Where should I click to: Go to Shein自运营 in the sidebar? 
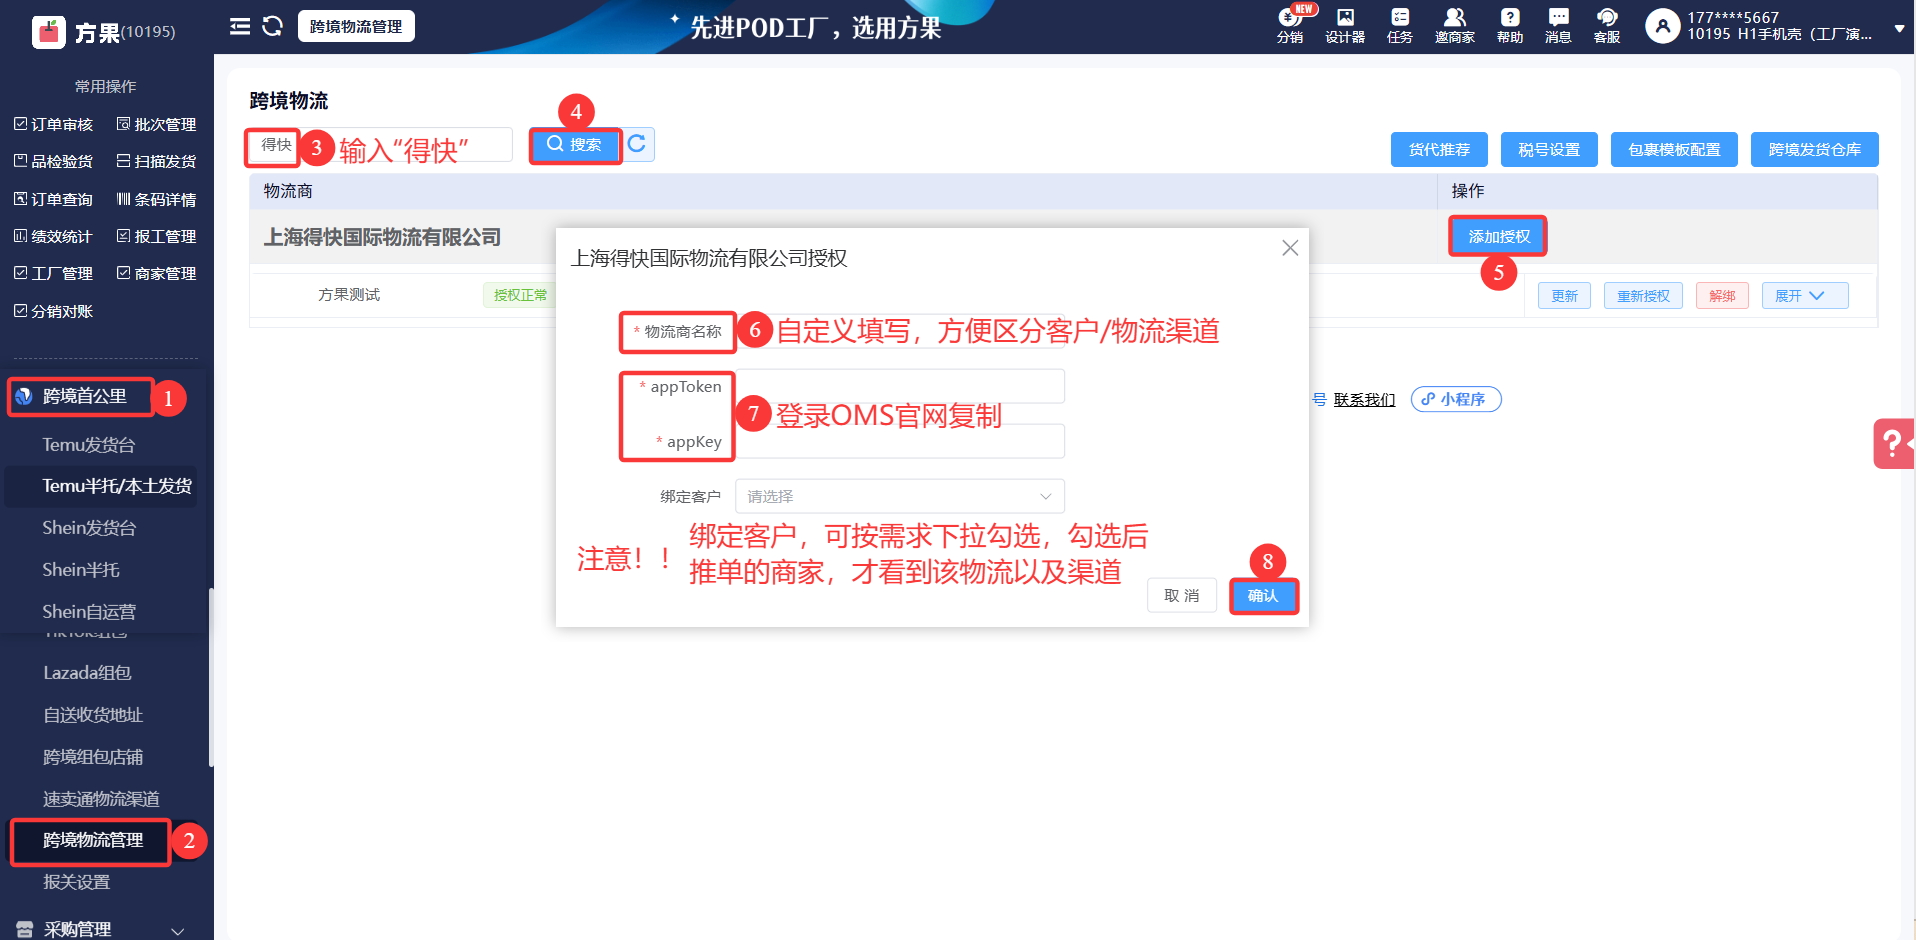point(89,612)
